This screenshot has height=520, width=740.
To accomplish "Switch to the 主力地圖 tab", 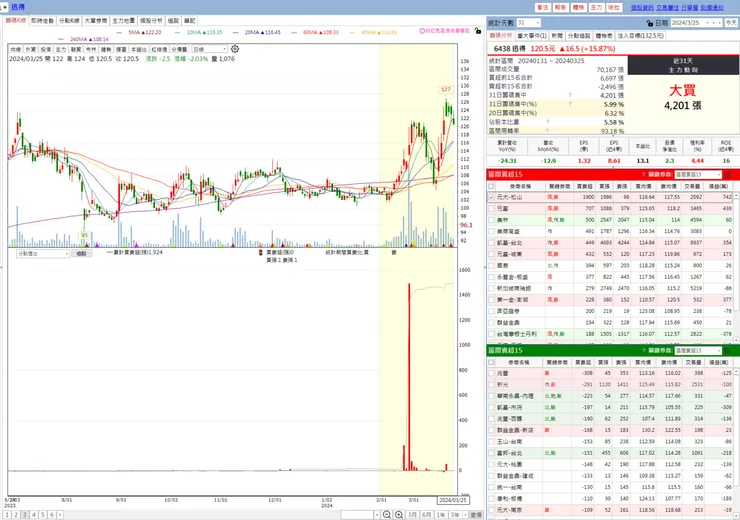I will [x=123, y=21].
